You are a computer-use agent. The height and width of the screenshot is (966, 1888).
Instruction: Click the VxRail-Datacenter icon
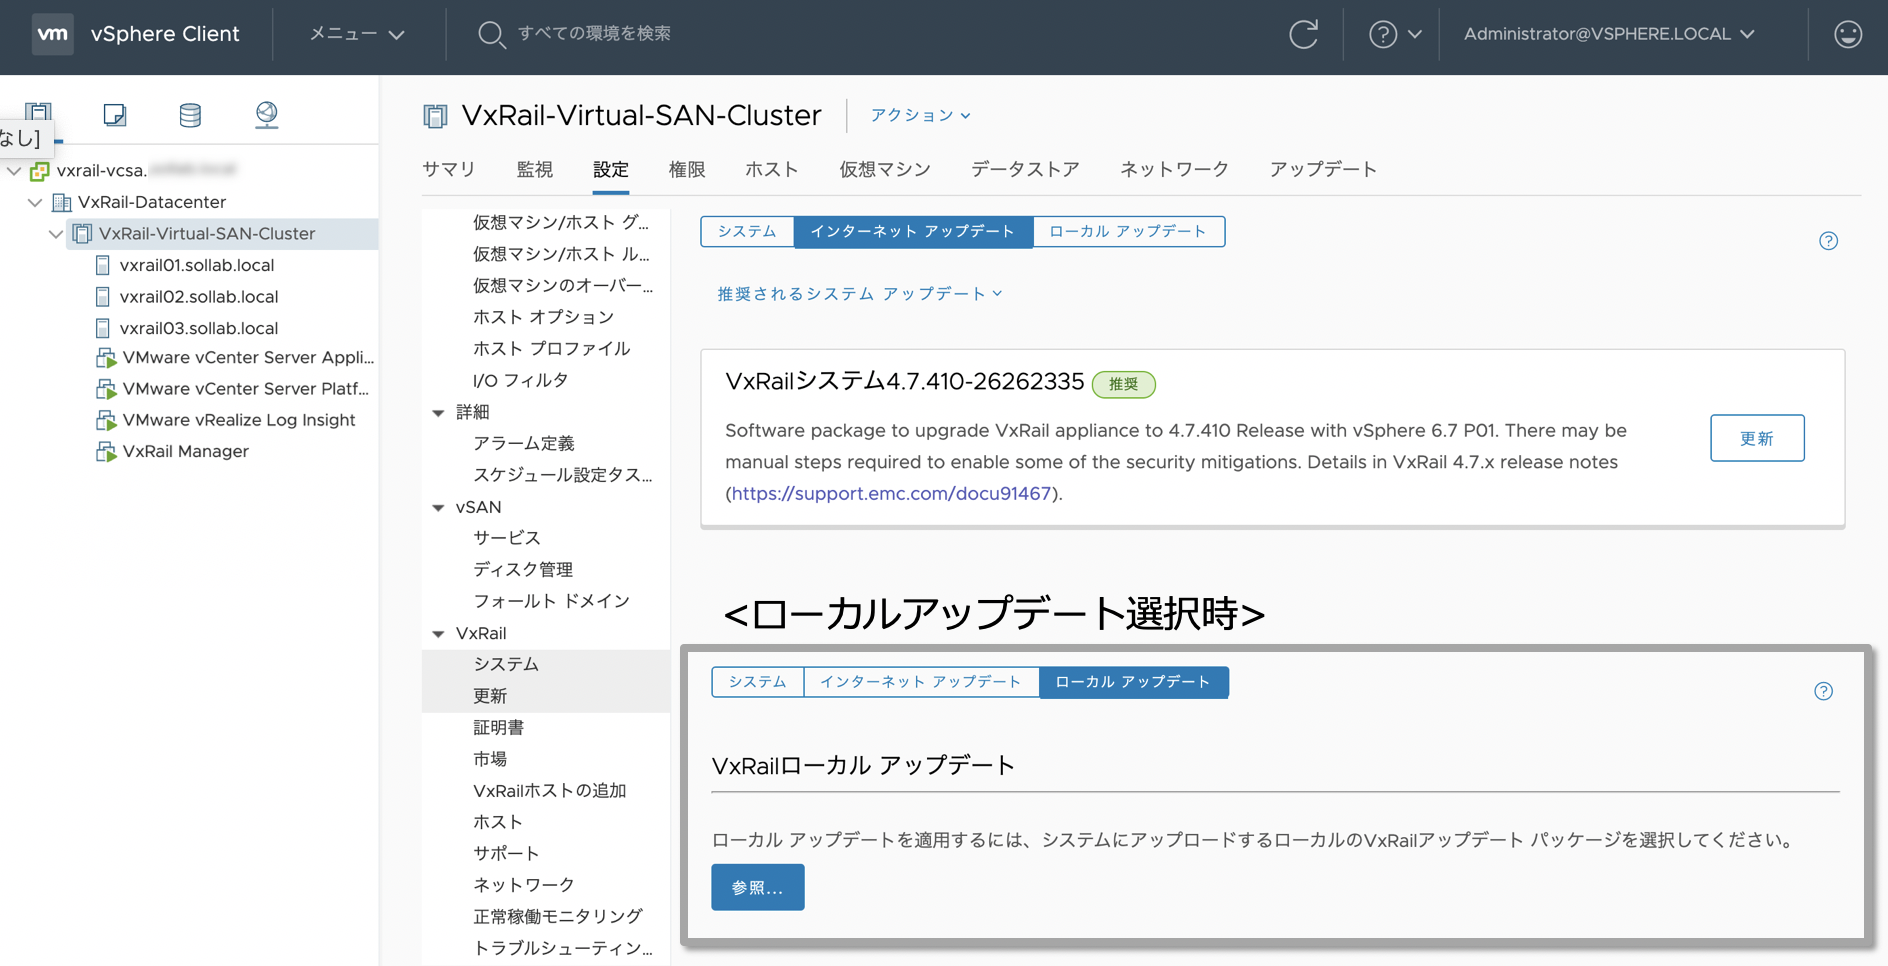[62, 202]
